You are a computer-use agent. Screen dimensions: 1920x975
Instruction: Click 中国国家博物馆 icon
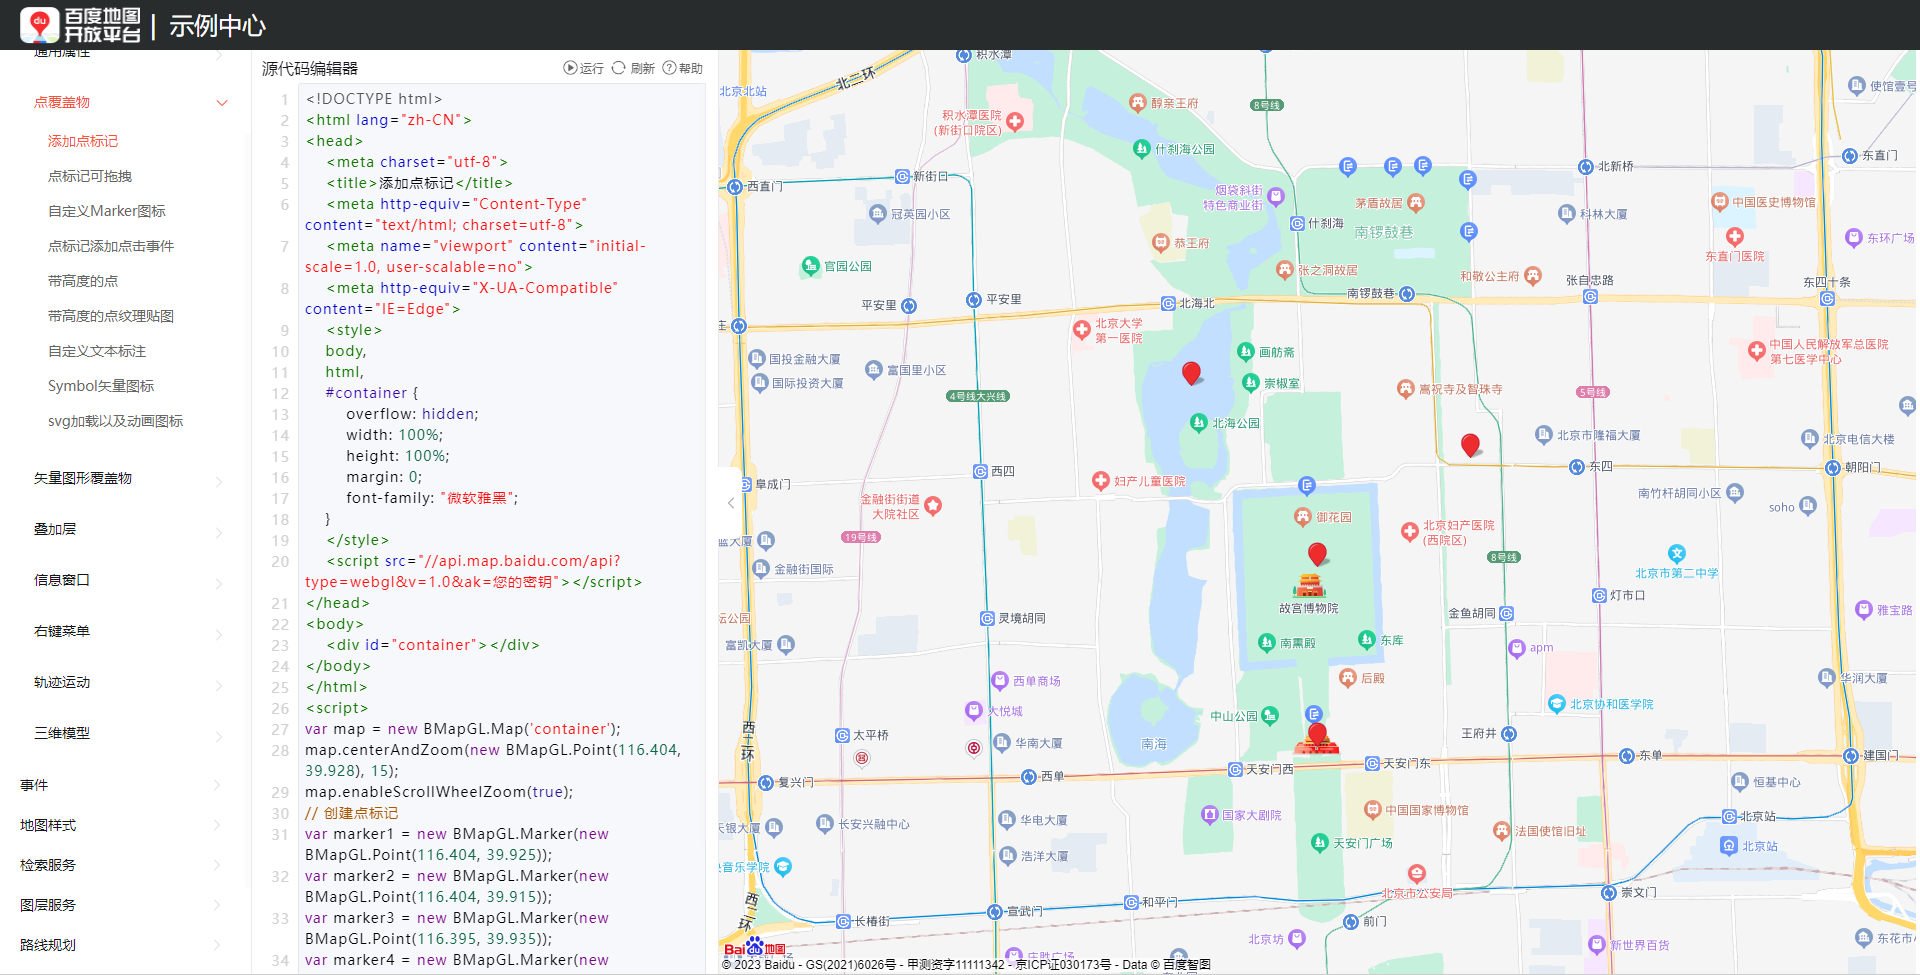(x=1373, y=810)
